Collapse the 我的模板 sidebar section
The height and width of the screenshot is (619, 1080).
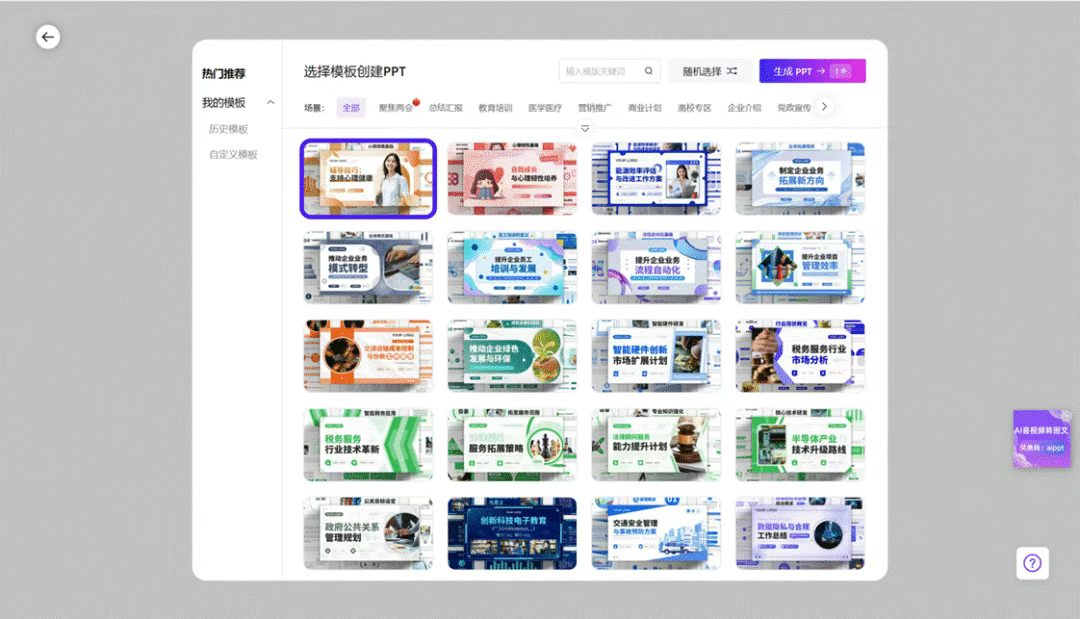pyautogui.click(x=270, y=102)
